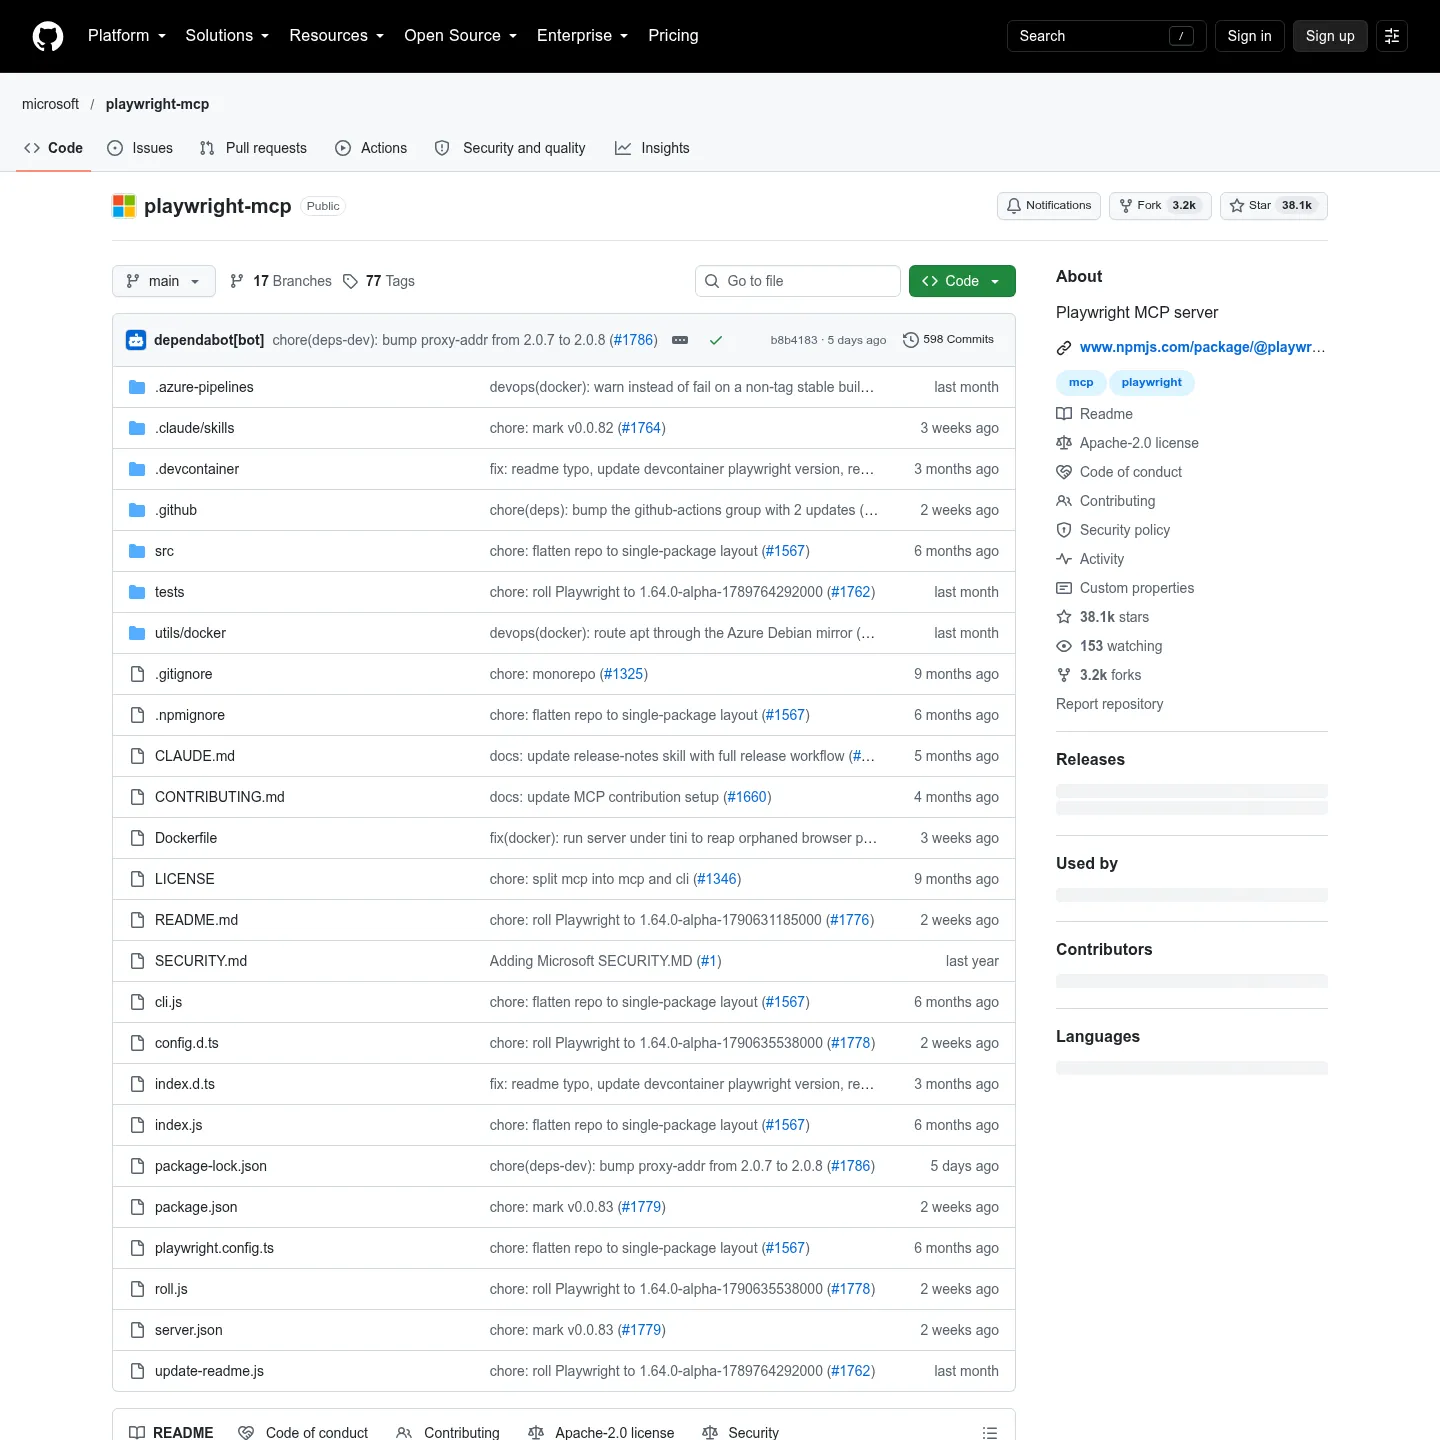Open the README outline list icon
Viewport: 1440px width, 1440px height.
coord(990,1433)
